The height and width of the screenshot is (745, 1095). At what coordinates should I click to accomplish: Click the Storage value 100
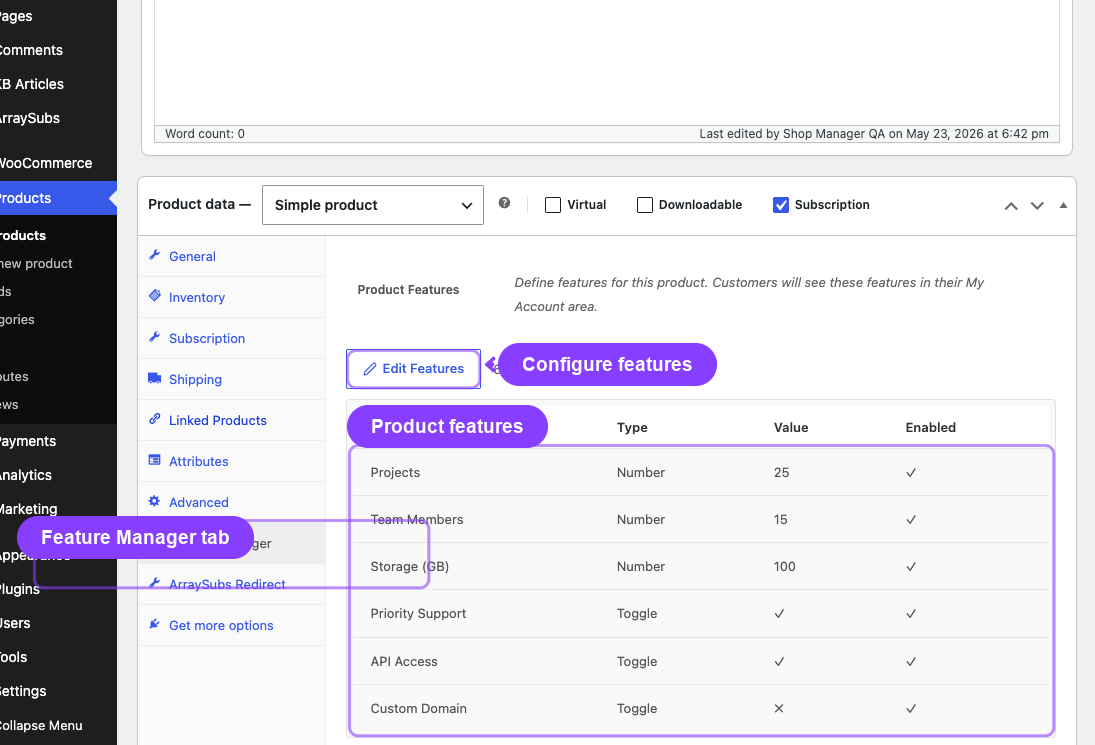784,566
